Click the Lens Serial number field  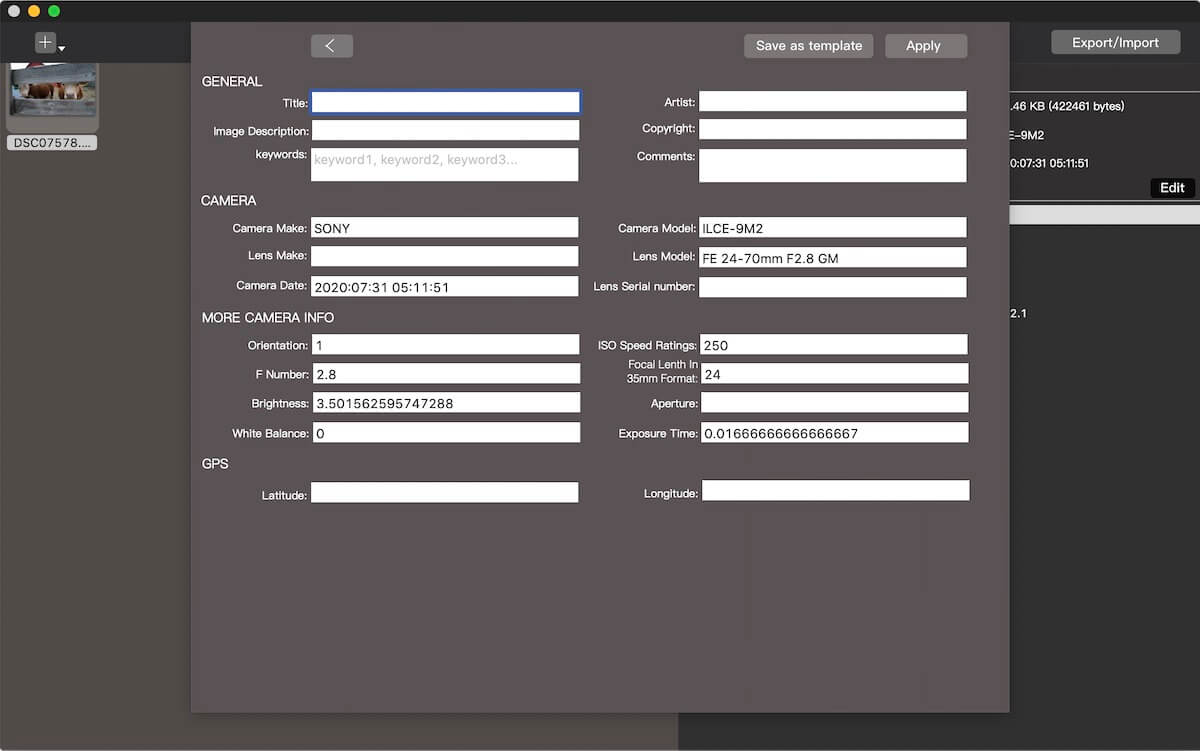[x=833, y=288]
